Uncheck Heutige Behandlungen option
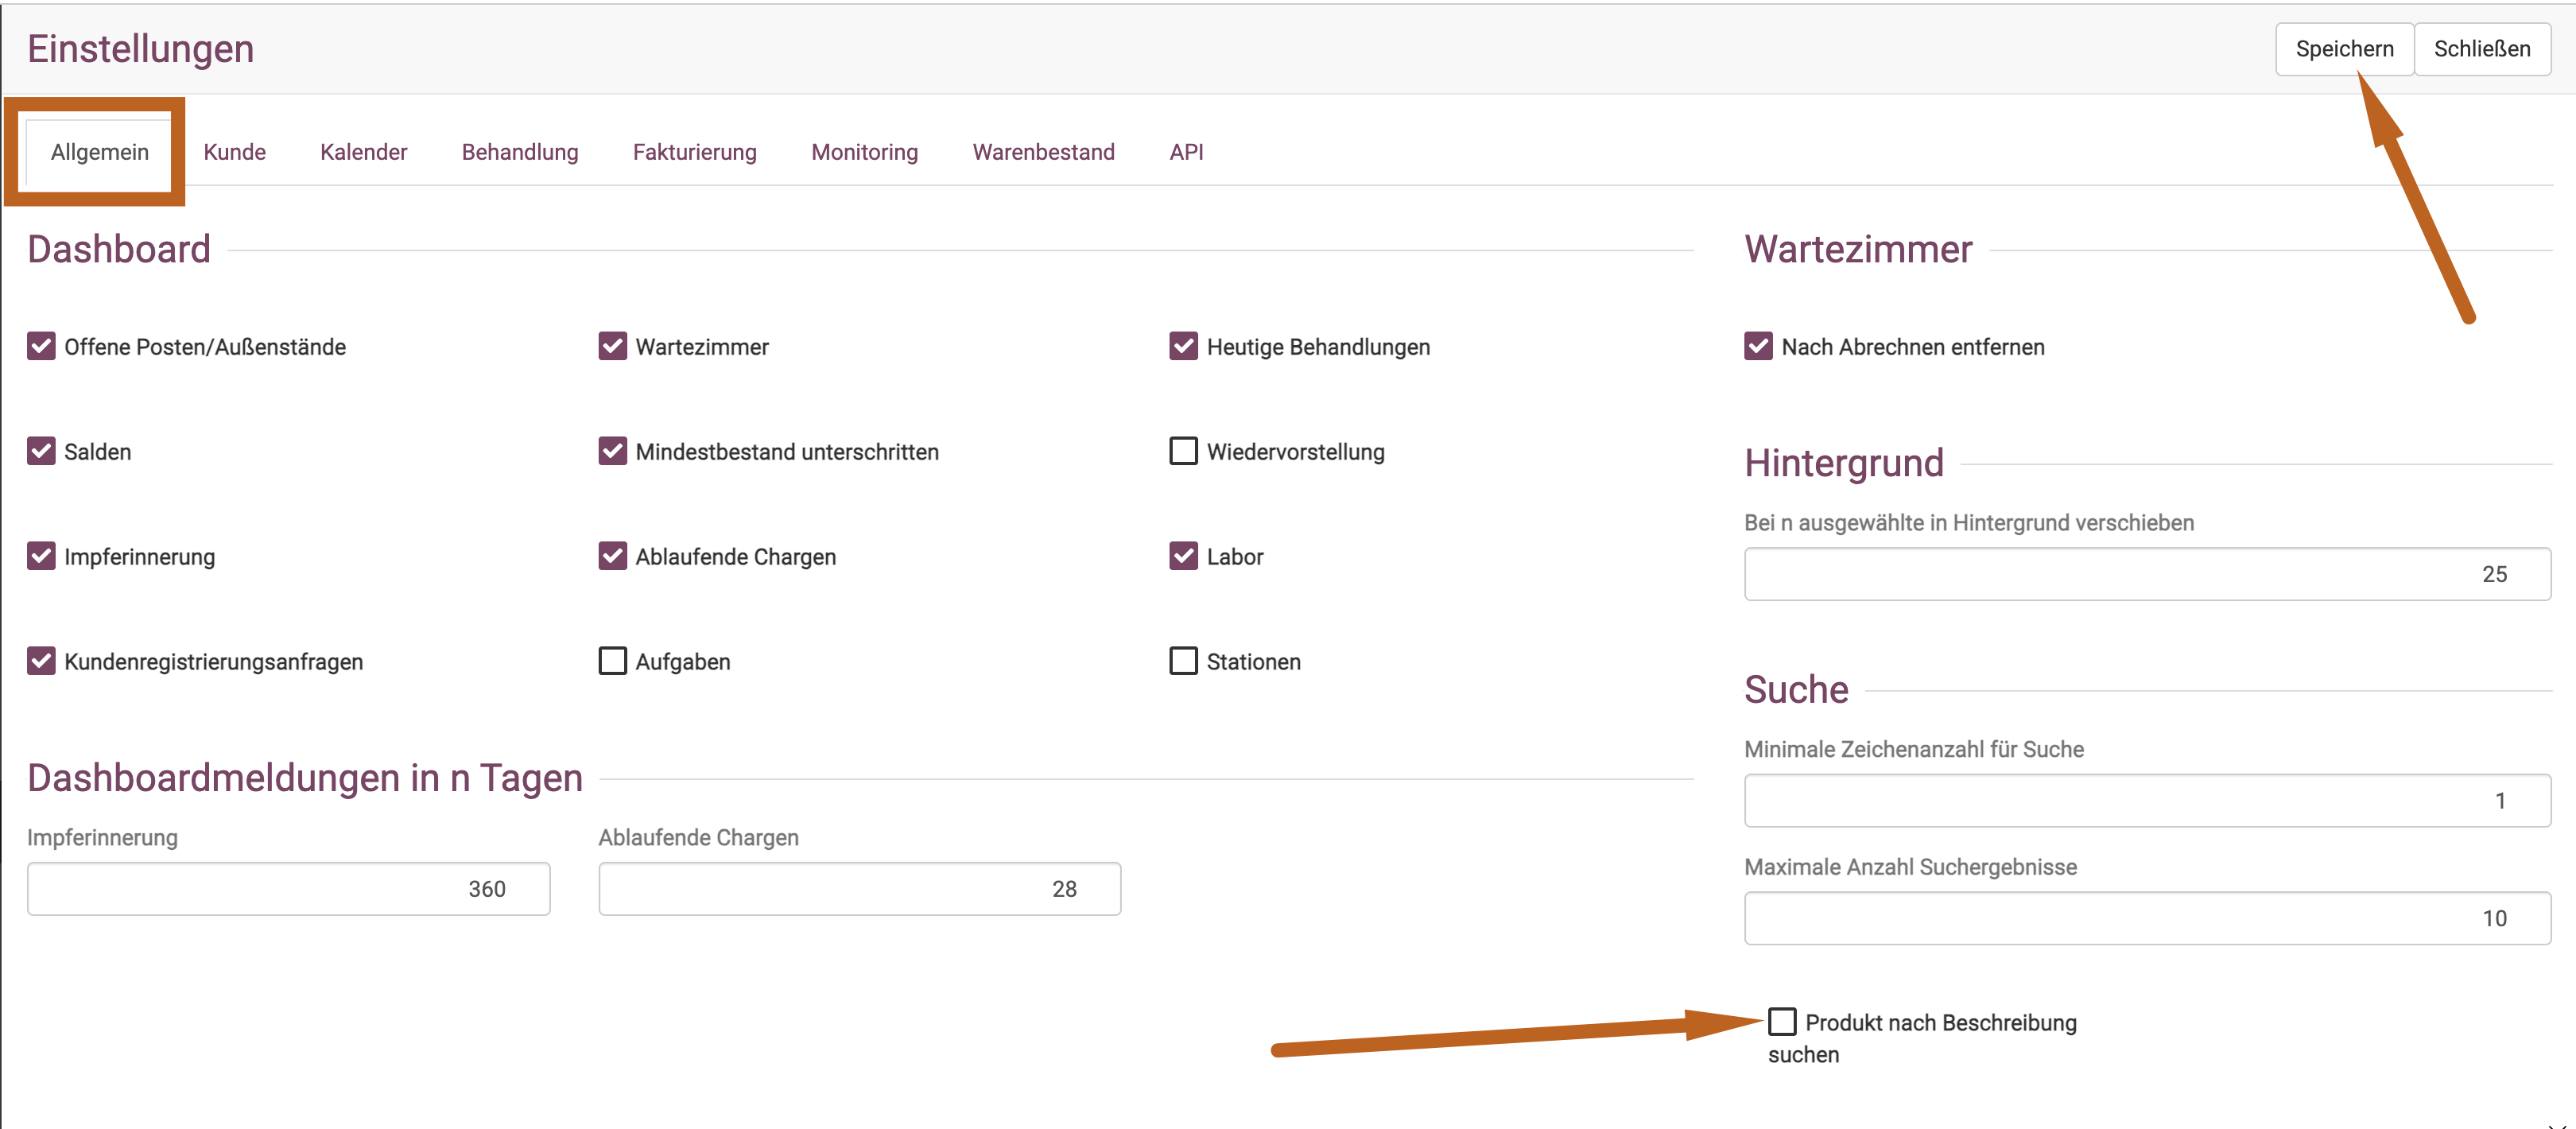The width and height of the screenshot is (2576, 1129). tap(1183, 346)
